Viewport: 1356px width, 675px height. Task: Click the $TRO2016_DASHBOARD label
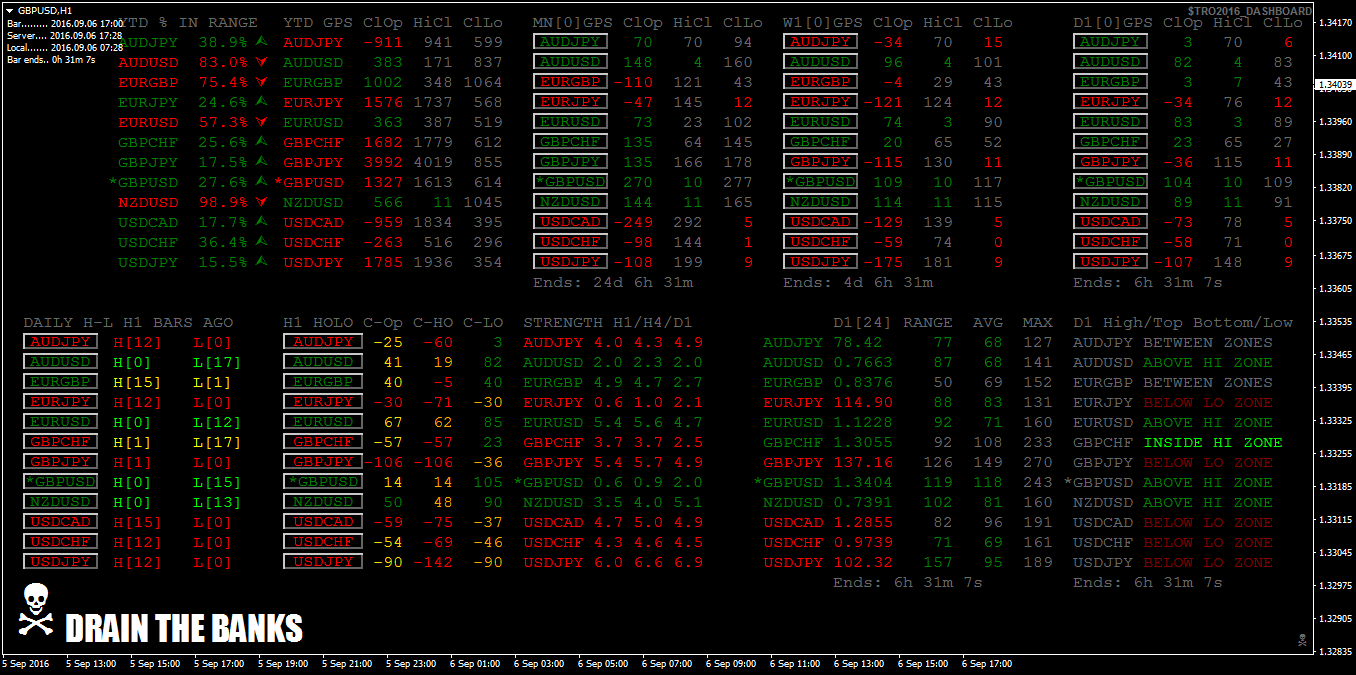1250,11
